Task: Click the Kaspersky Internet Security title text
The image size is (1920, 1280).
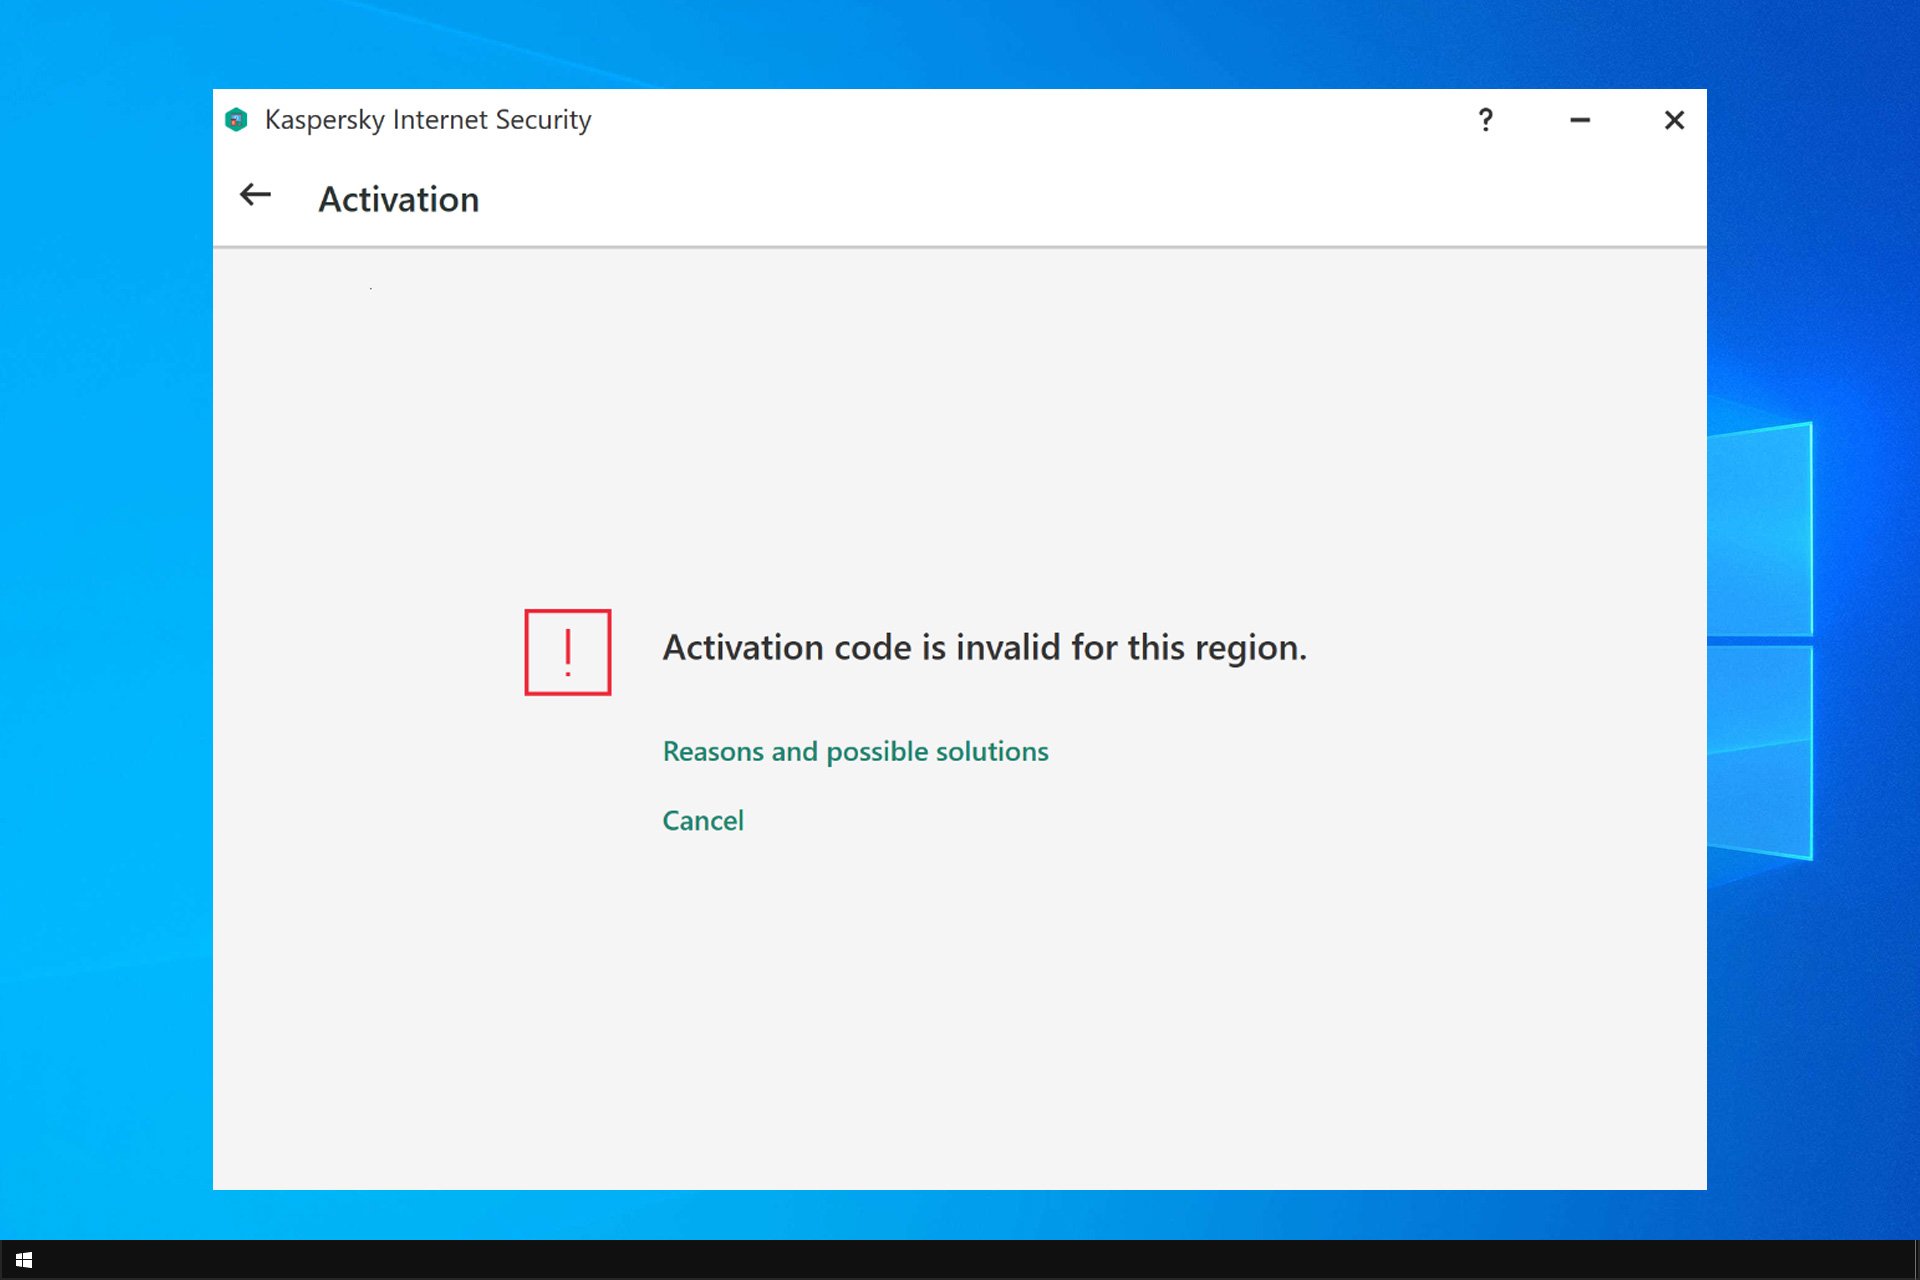Action: [x=428, y=120]
